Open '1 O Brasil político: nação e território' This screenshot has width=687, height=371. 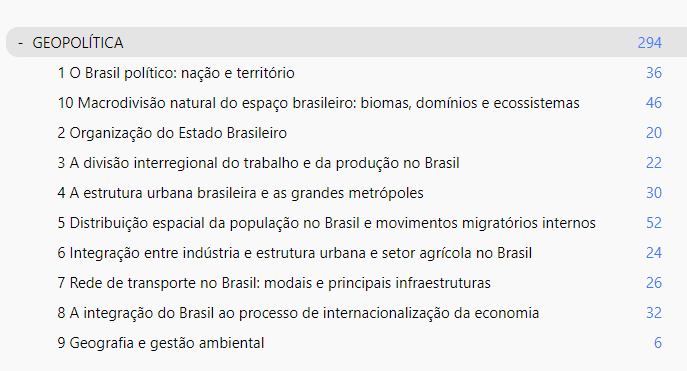coord(176,73)
